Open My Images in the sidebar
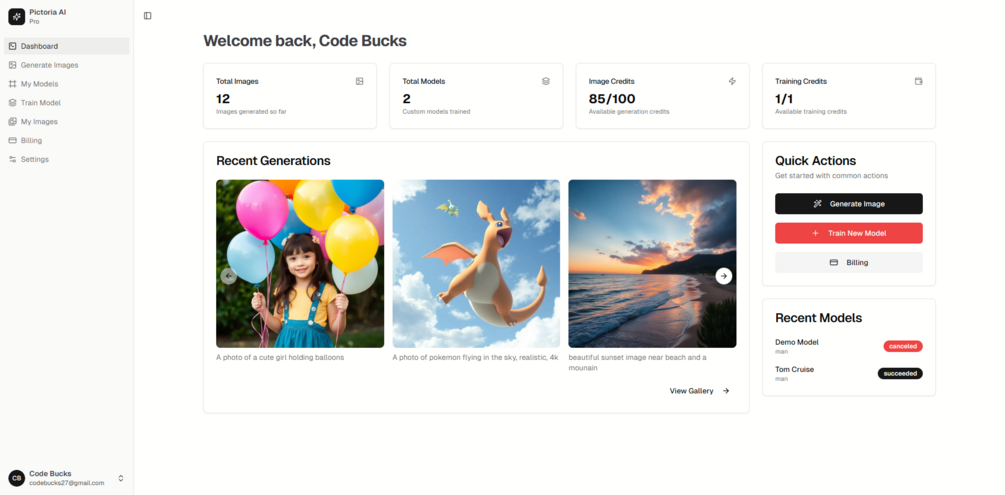The height and width of the screenshot is (495, 1005). (x=67, y=121)
